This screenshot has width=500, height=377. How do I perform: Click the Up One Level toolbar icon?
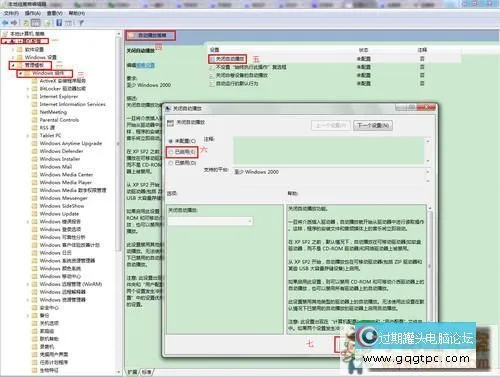click(x=26, y=23)
